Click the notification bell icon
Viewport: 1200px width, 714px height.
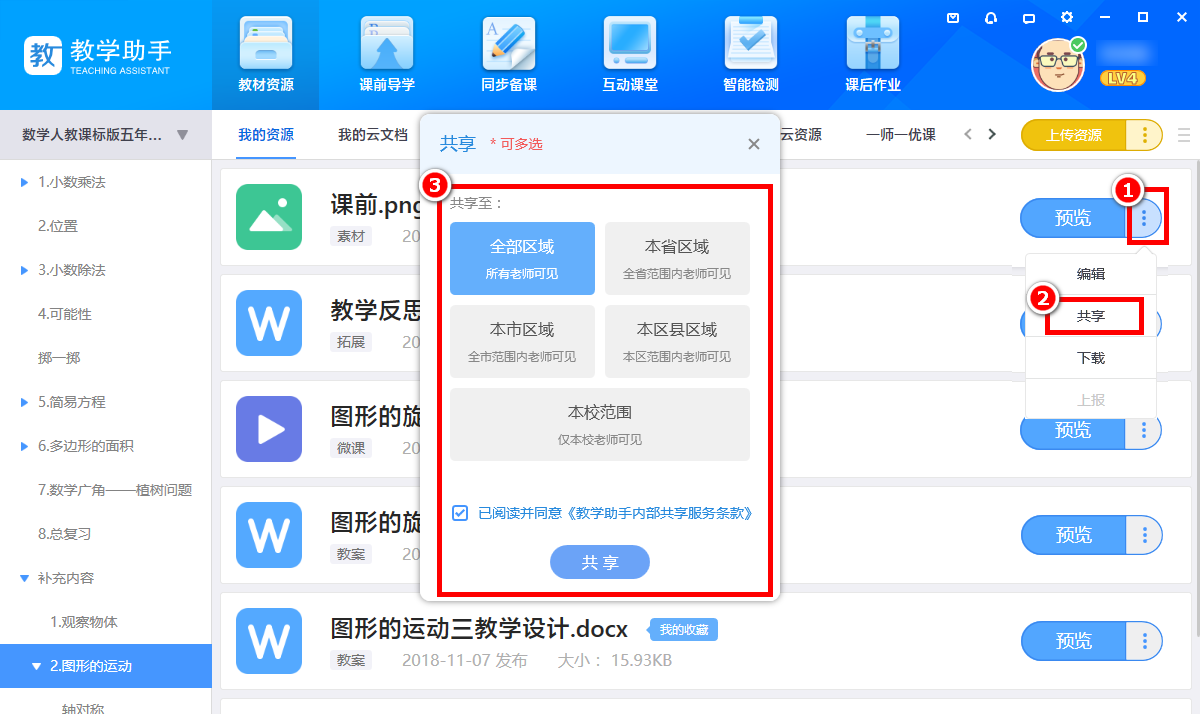click(991, 17)
